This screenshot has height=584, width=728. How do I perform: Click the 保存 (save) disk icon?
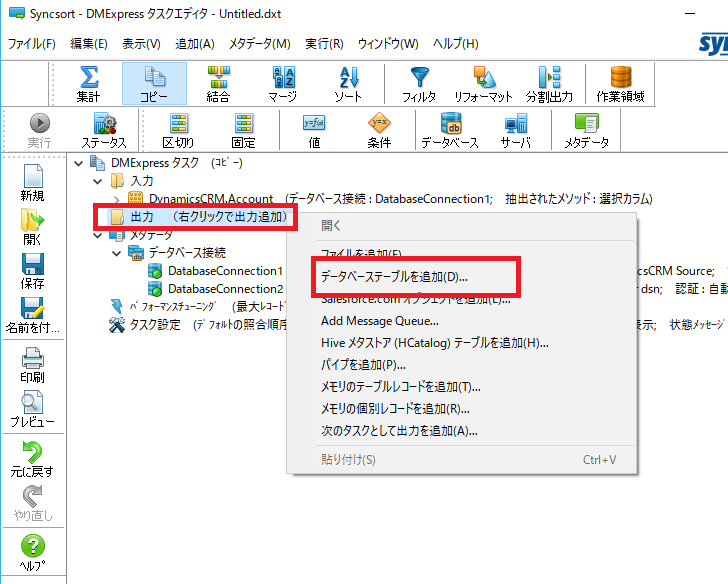click(32, 271)
